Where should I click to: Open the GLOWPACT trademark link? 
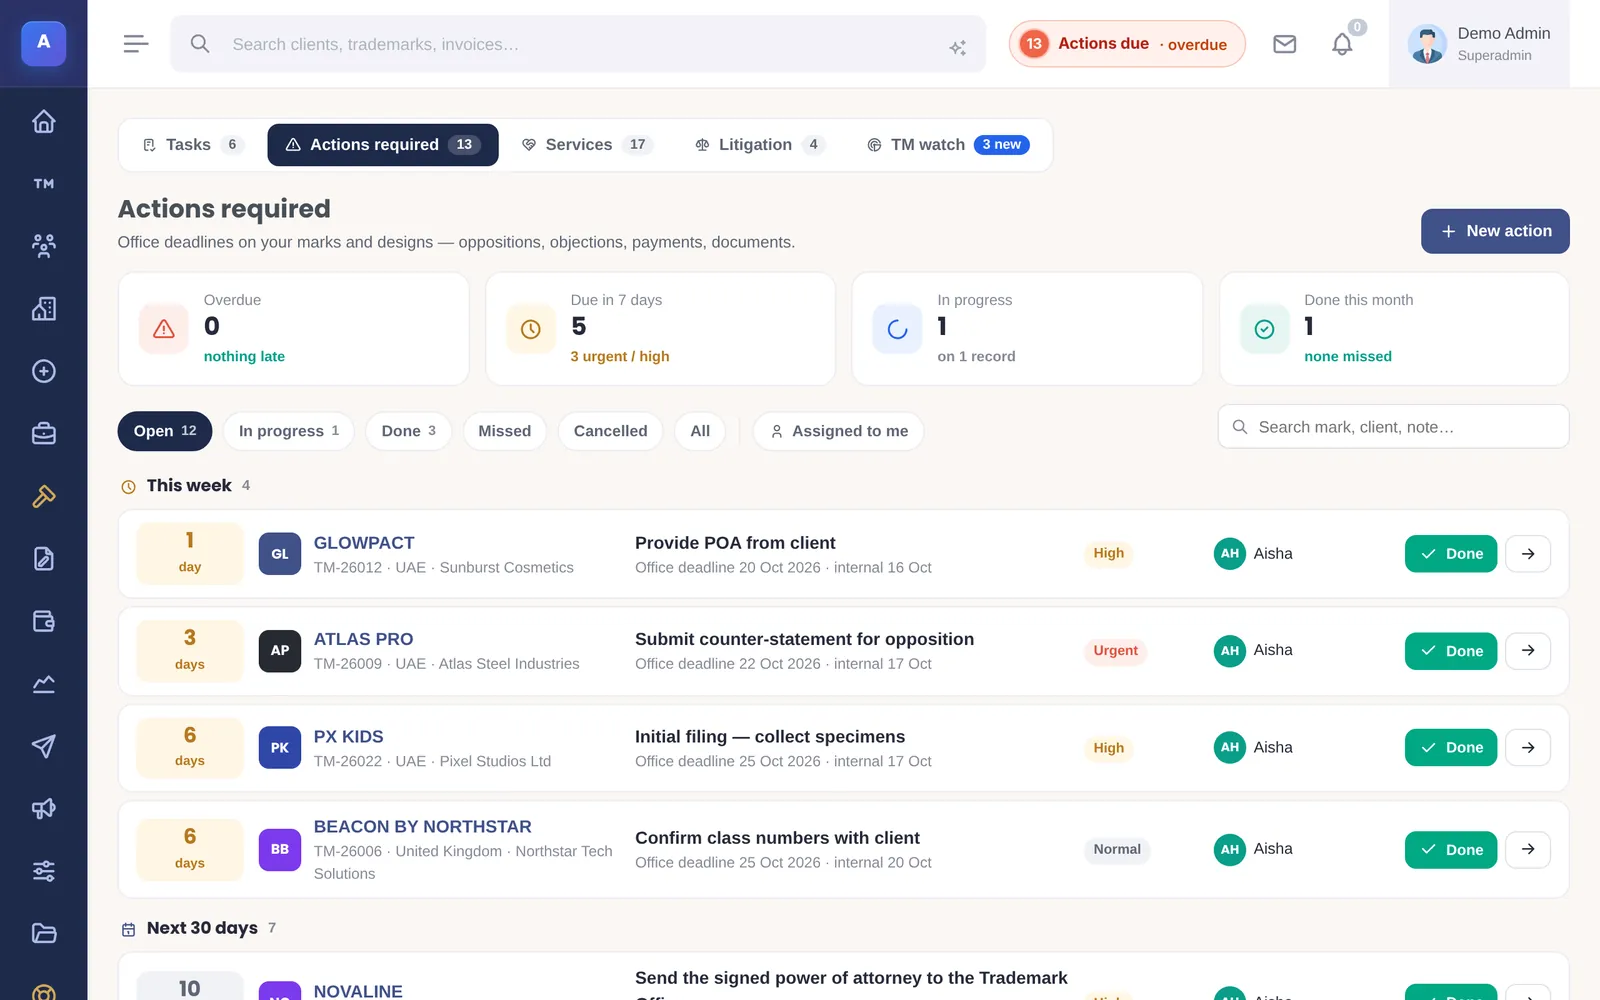click(x=364, y=543)
